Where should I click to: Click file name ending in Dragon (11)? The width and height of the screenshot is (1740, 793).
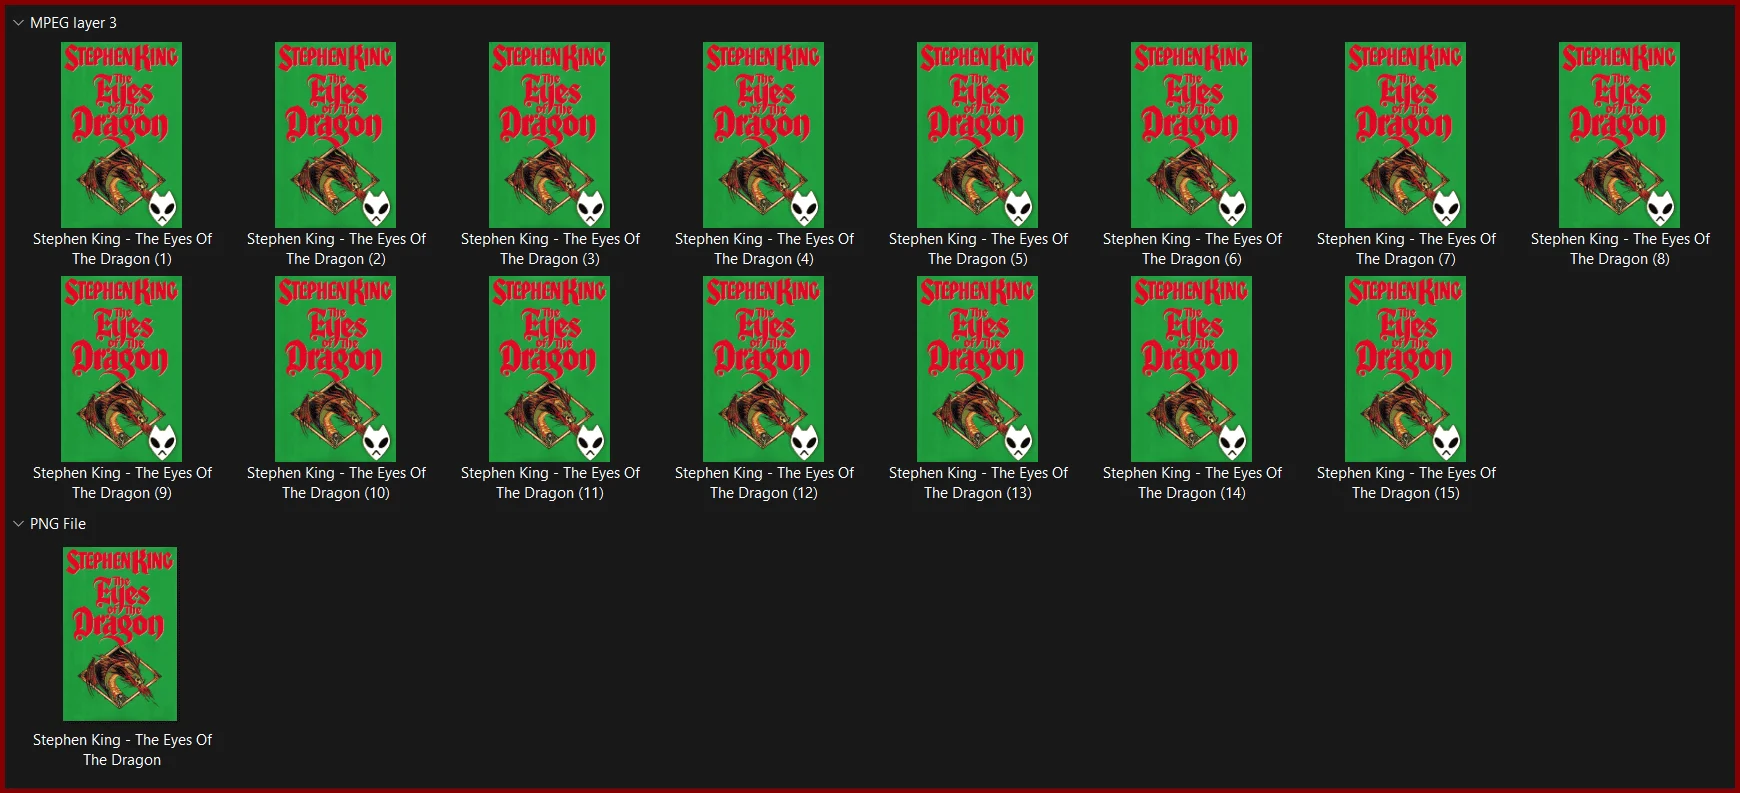pos(550,483)
